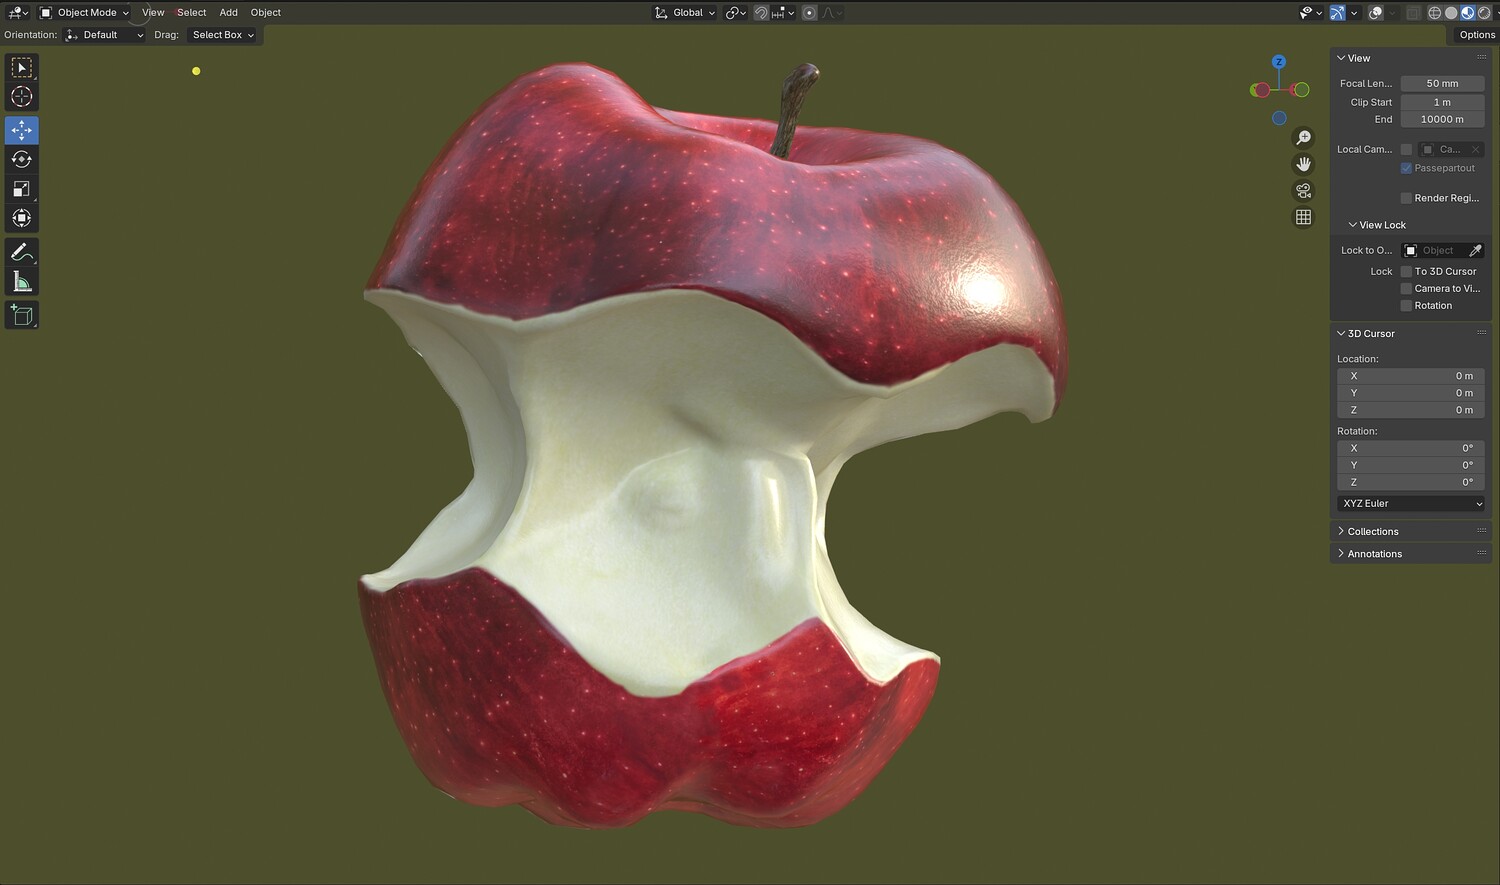Select the Add Cube tool

coord(21,315)
